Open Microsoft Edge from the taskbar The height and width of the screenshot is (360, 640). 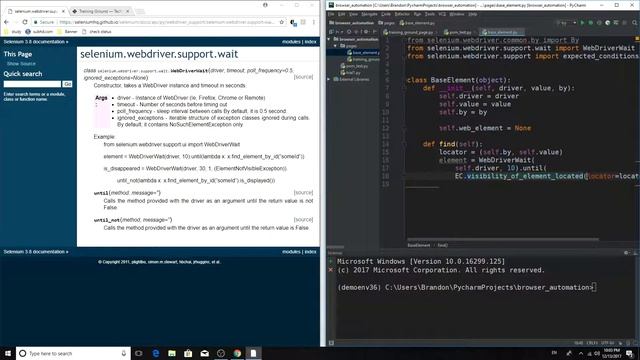tap(156, 353)
